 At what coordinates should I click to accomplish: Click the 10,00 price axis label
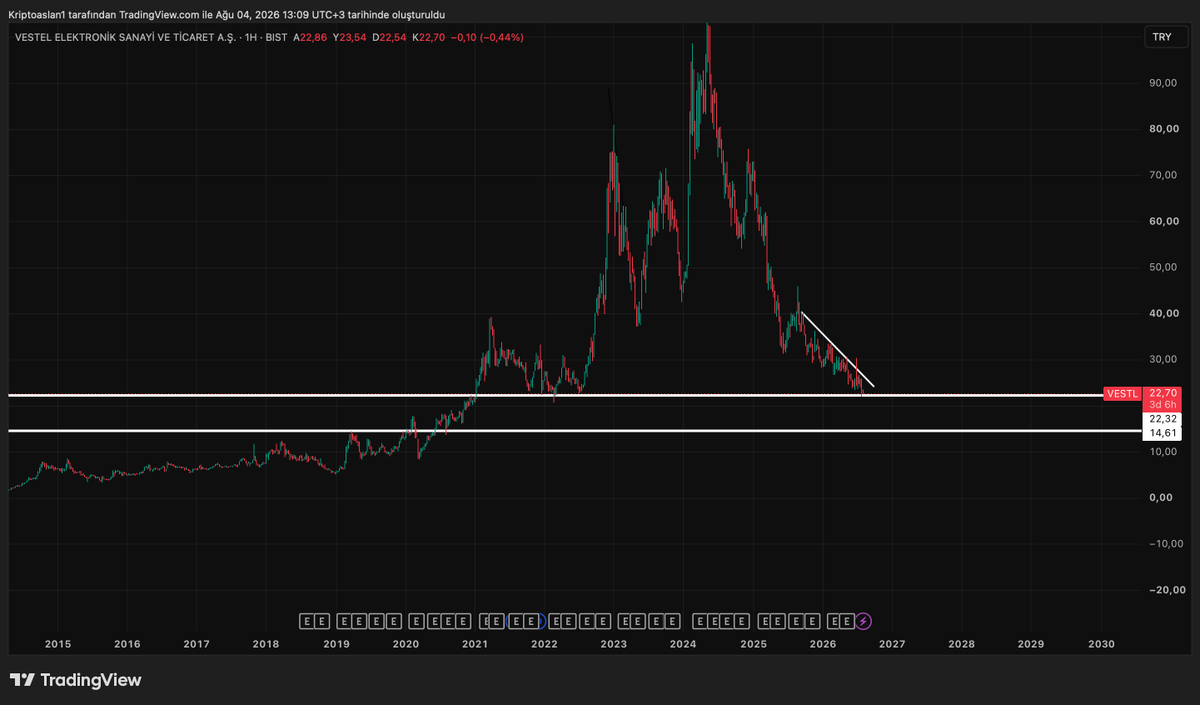1161,451
